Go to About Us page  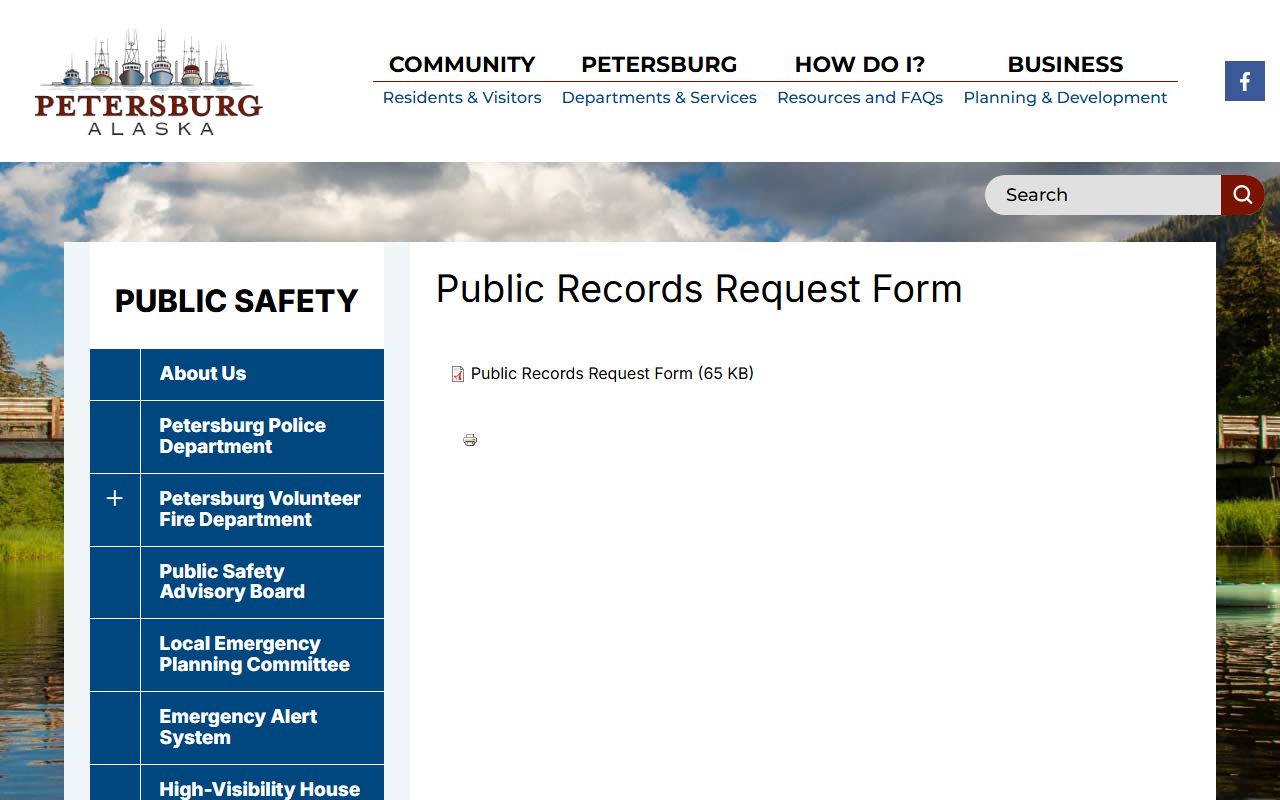(262, 374)
